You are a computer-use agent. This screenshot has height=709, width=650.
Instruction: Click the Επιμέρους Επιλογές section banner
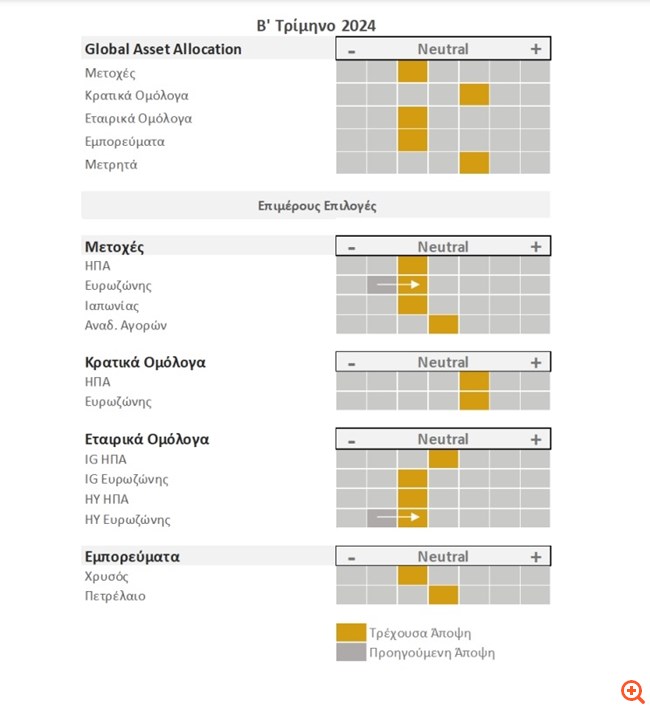[316, 205]
